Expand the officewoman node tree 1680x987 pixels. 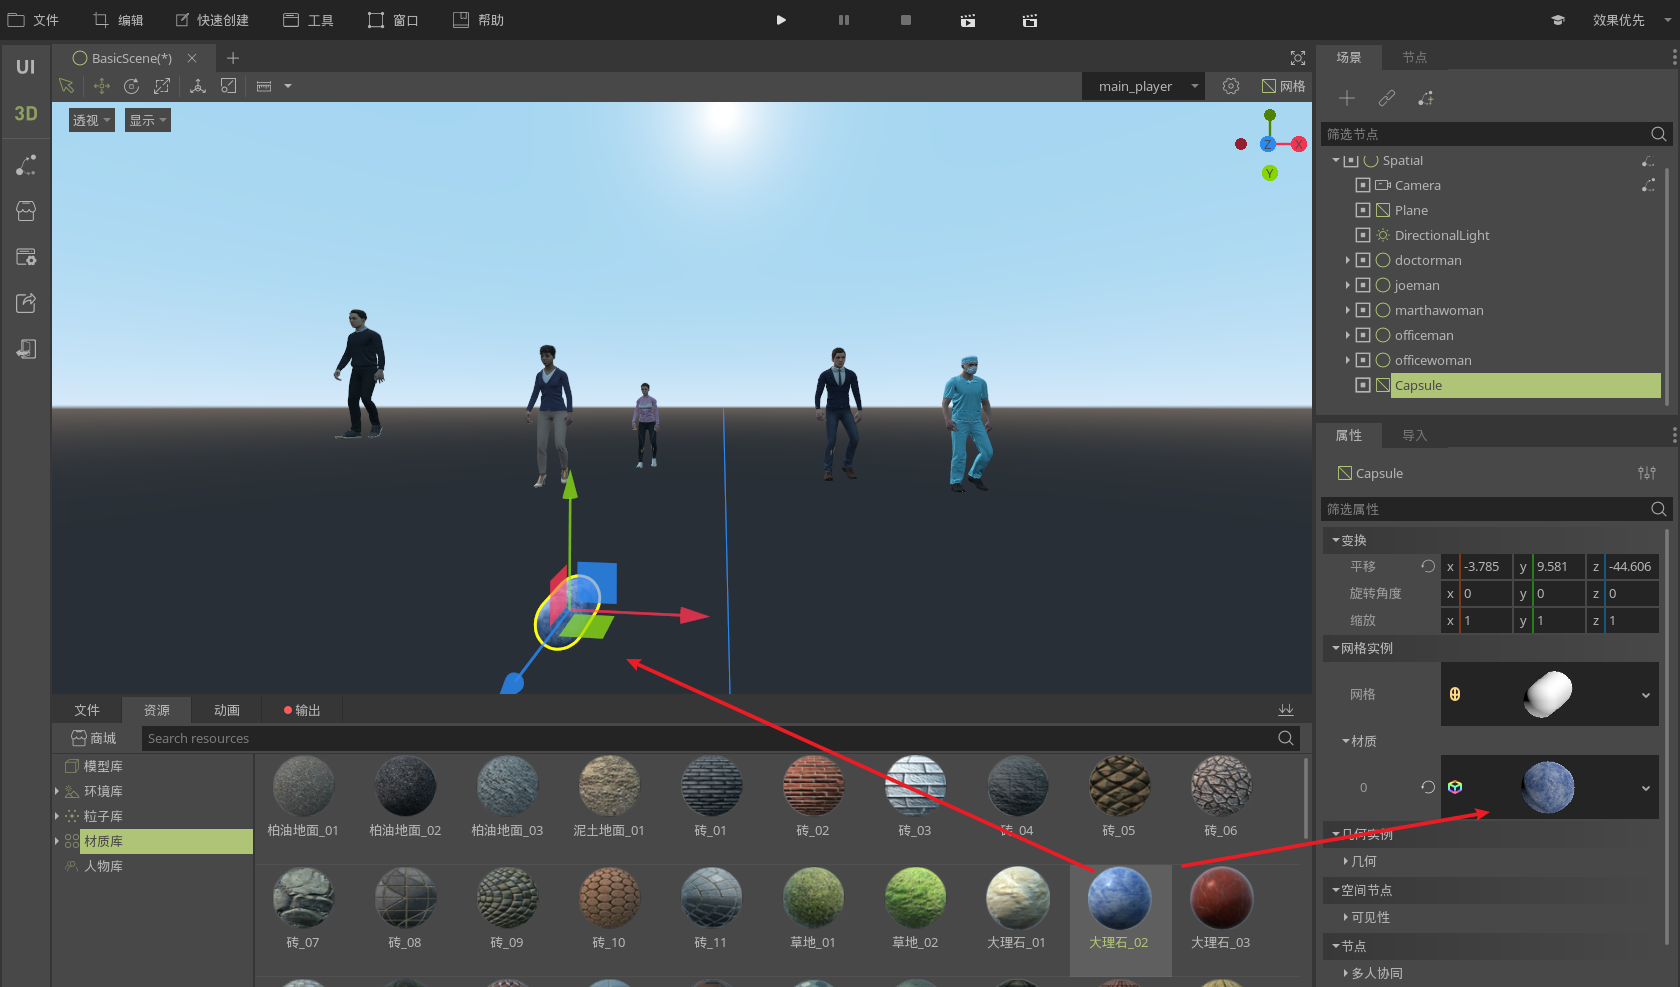click(x=1347, y=360)
